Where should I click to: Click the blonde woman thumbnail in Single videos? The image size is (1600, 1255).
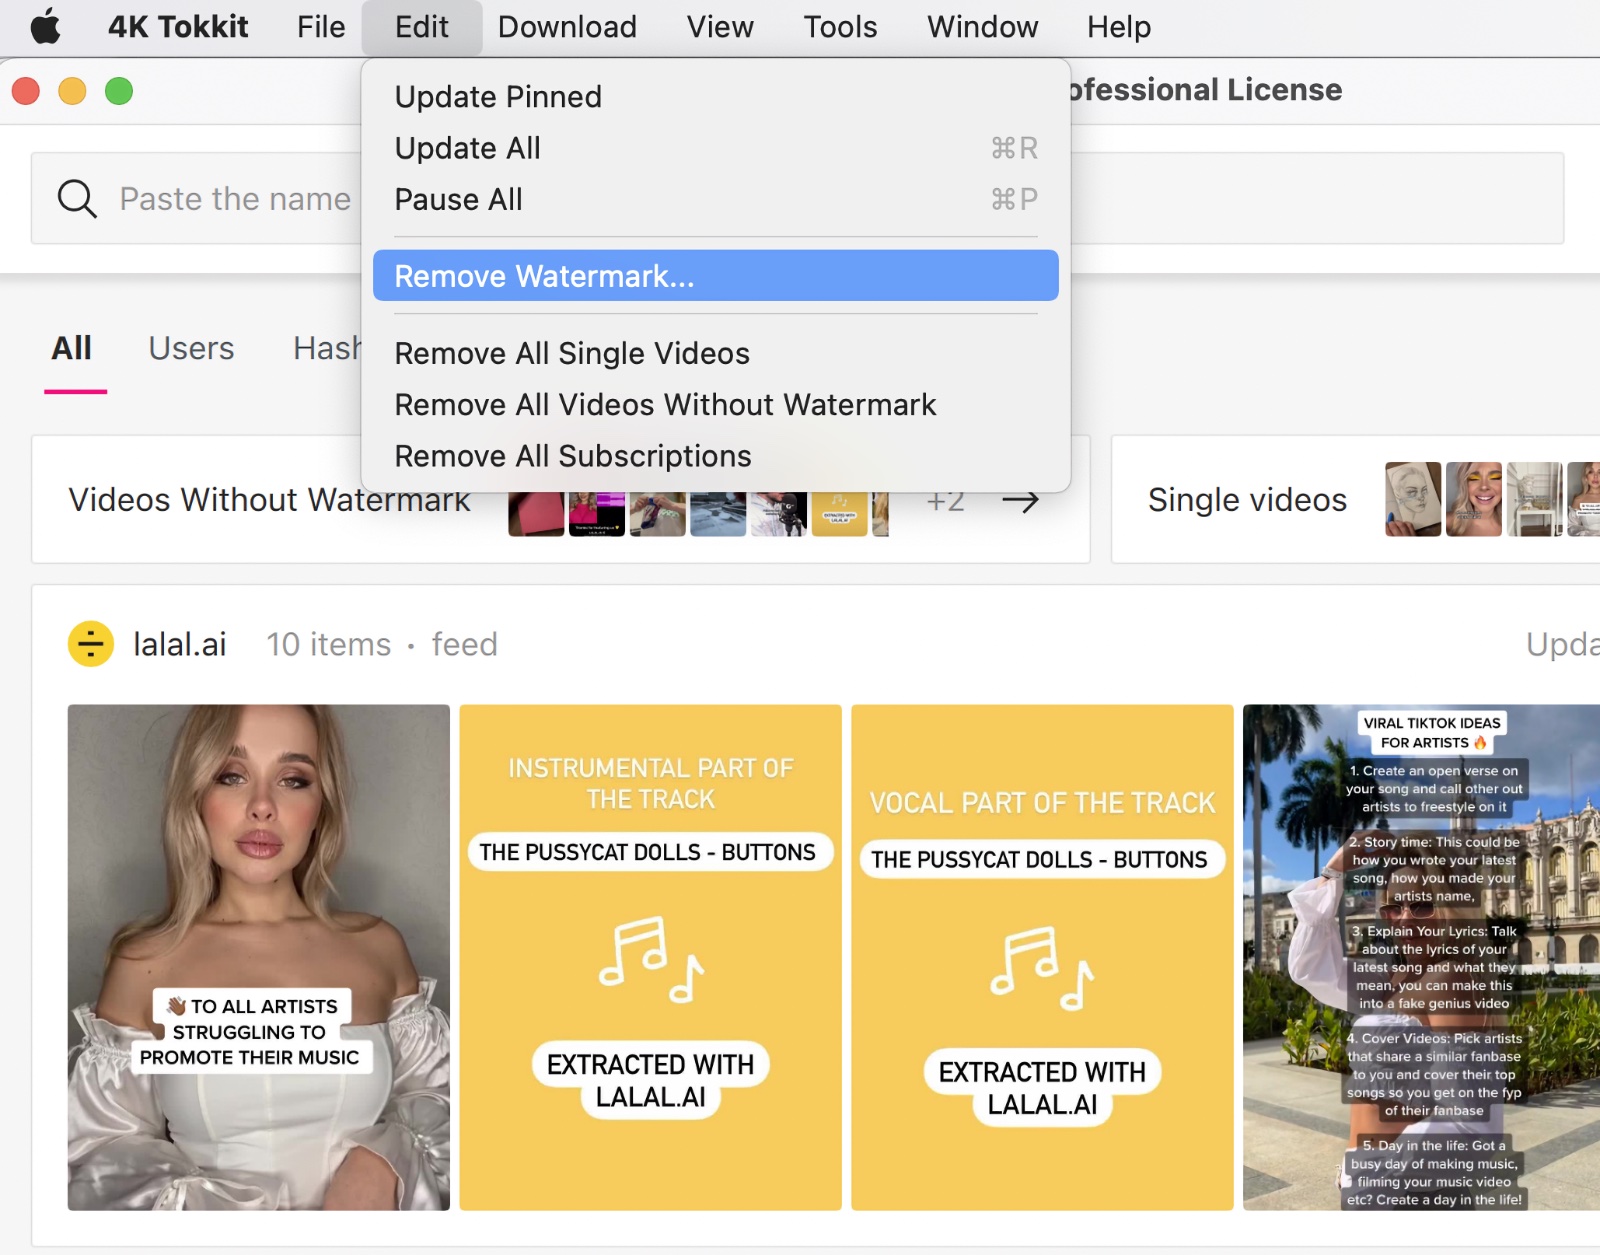click(x=1474, y=499)
